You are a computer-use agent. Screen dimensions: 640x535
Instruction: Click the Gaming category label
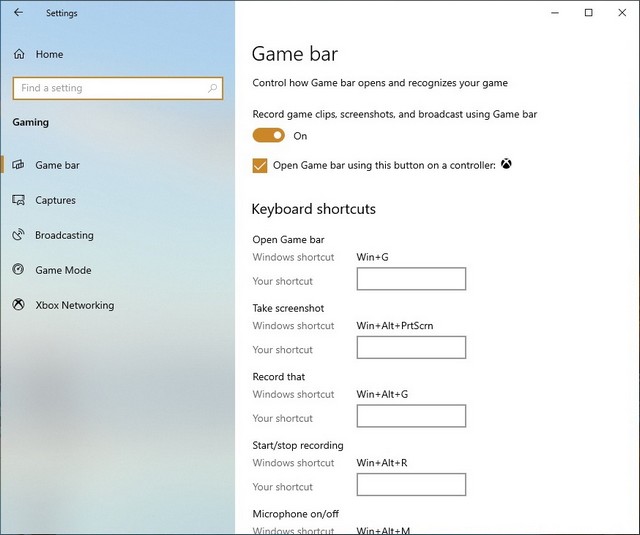coord(31,122)
